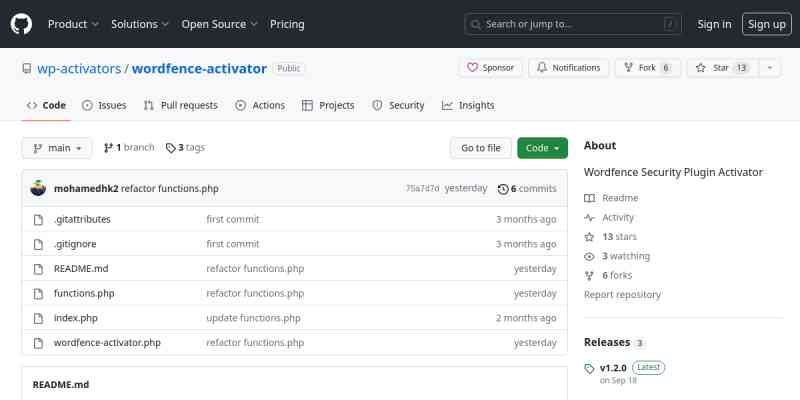Switch to the Insights tab
This screenshot has height=400, width=800.
coord(468,105)
